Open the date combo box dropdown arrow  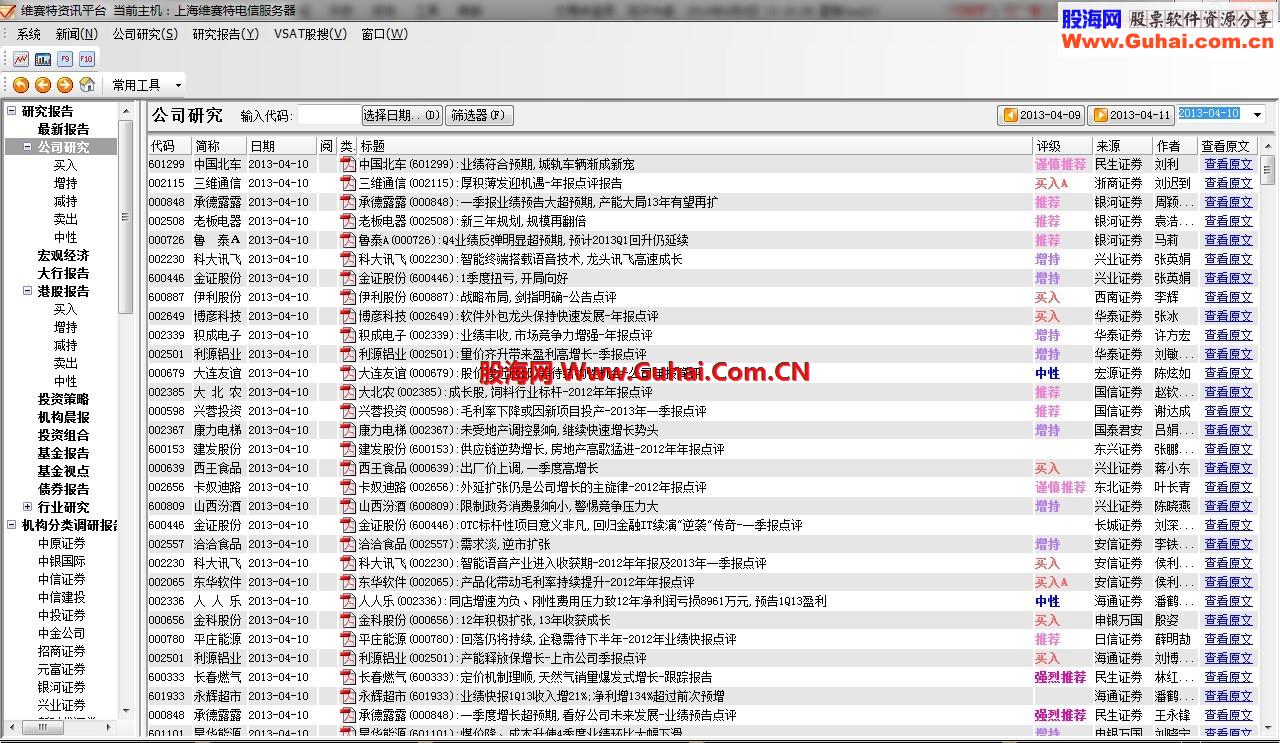point(1258,115)
